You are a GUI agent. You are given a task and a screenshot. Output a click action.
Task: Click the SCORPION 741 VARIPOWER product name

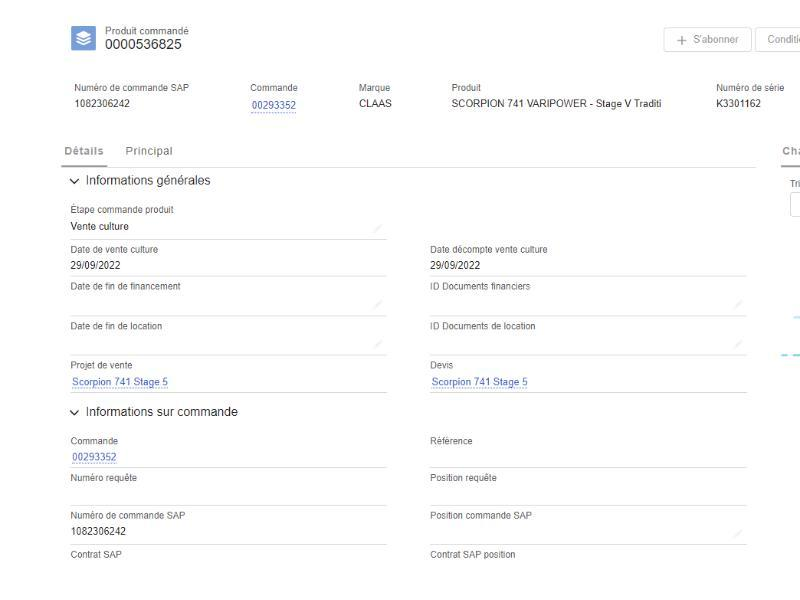coord(556,104)
